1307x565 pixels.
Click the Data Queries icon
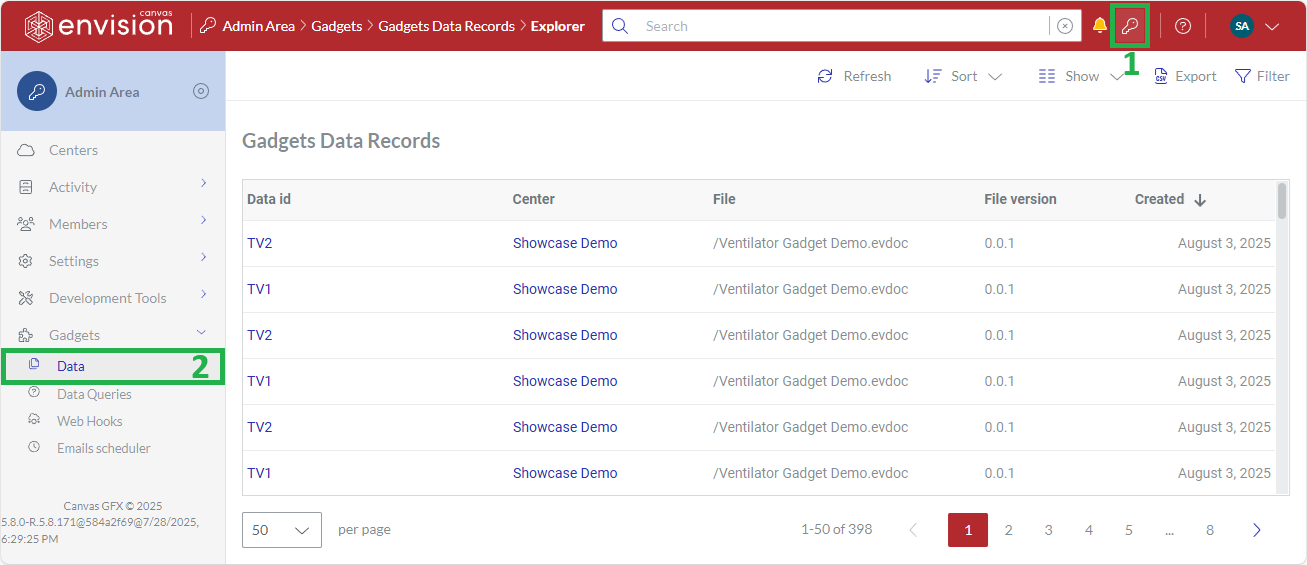tap(34, 393)
